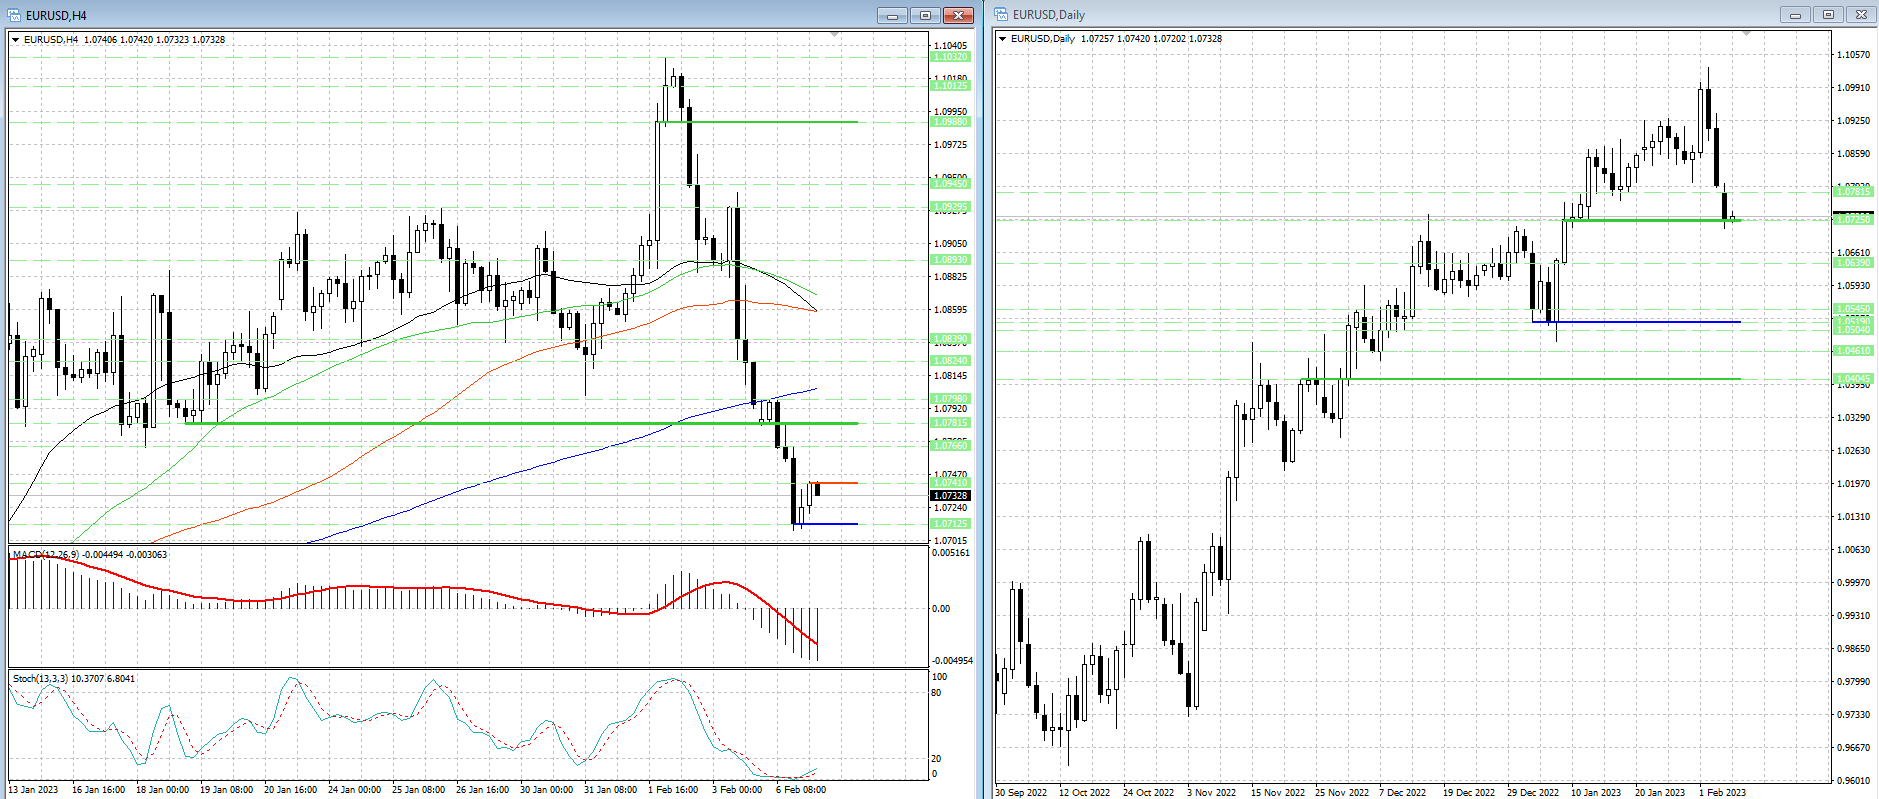
Task: Minimize the EURUSD,Daily chart window
Action: click(1795, 14)
